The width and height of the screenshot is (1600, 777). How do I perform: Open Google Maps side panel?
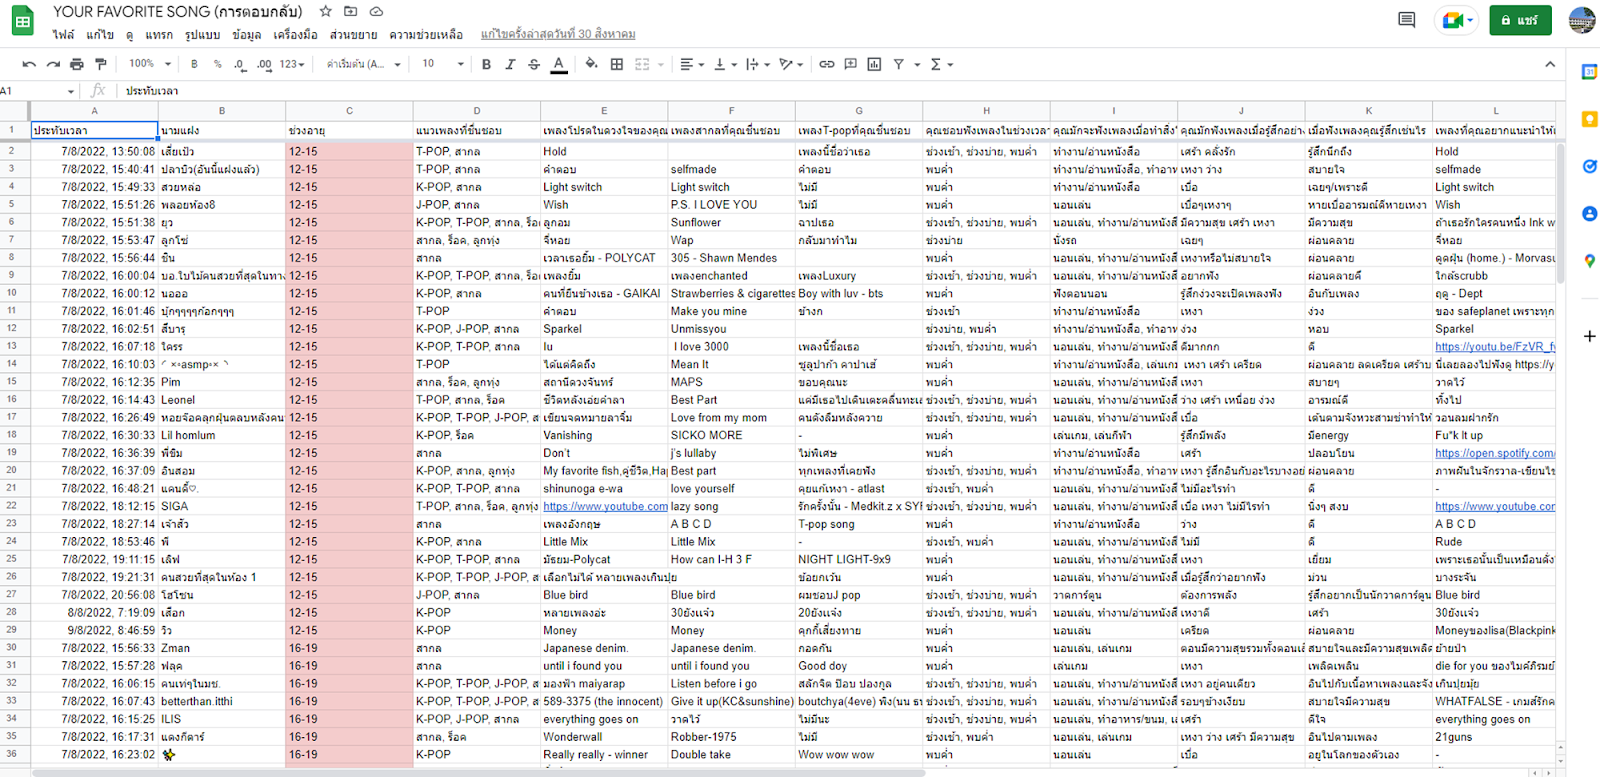[x=1589, y=260]
